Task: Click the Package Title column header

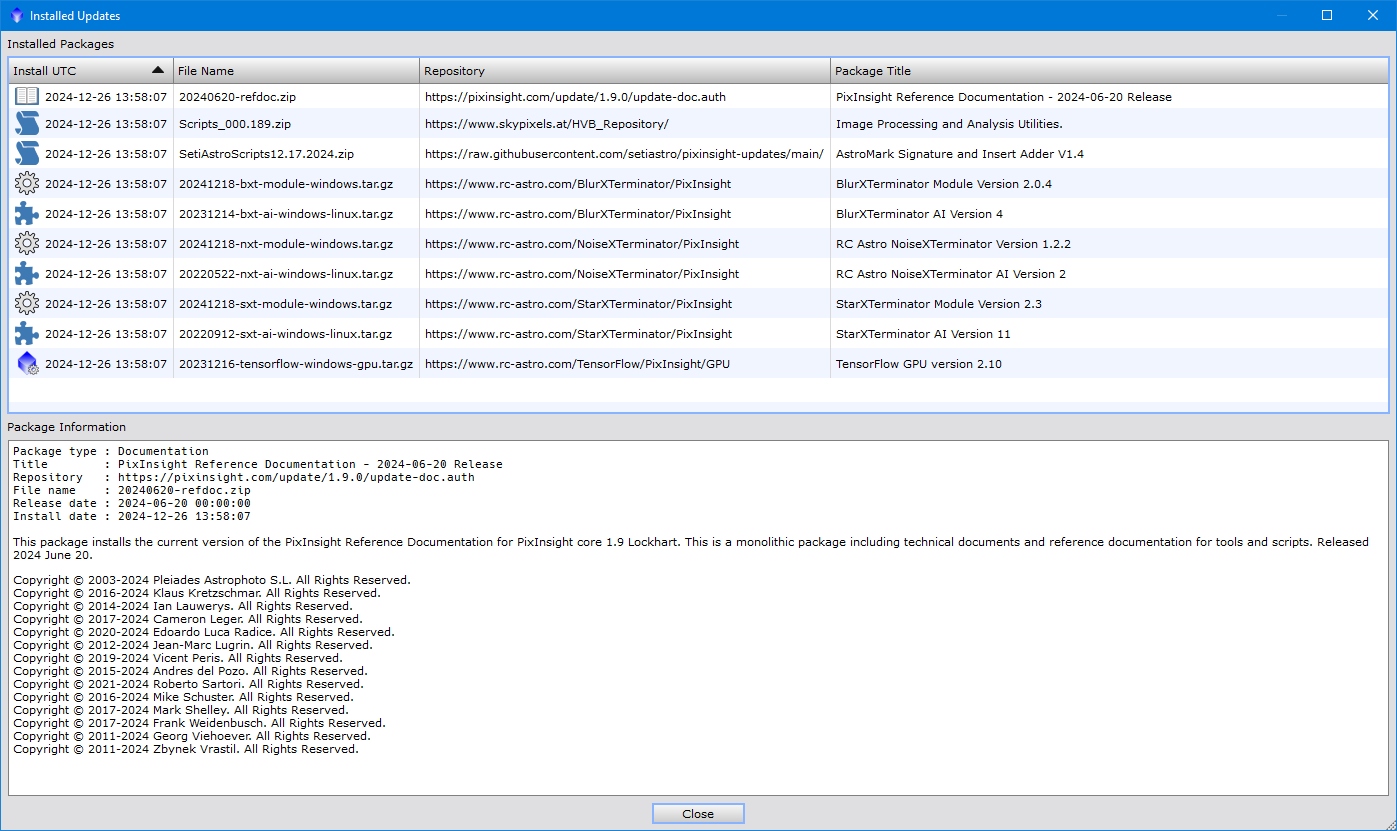Action: pos(1108,71)
